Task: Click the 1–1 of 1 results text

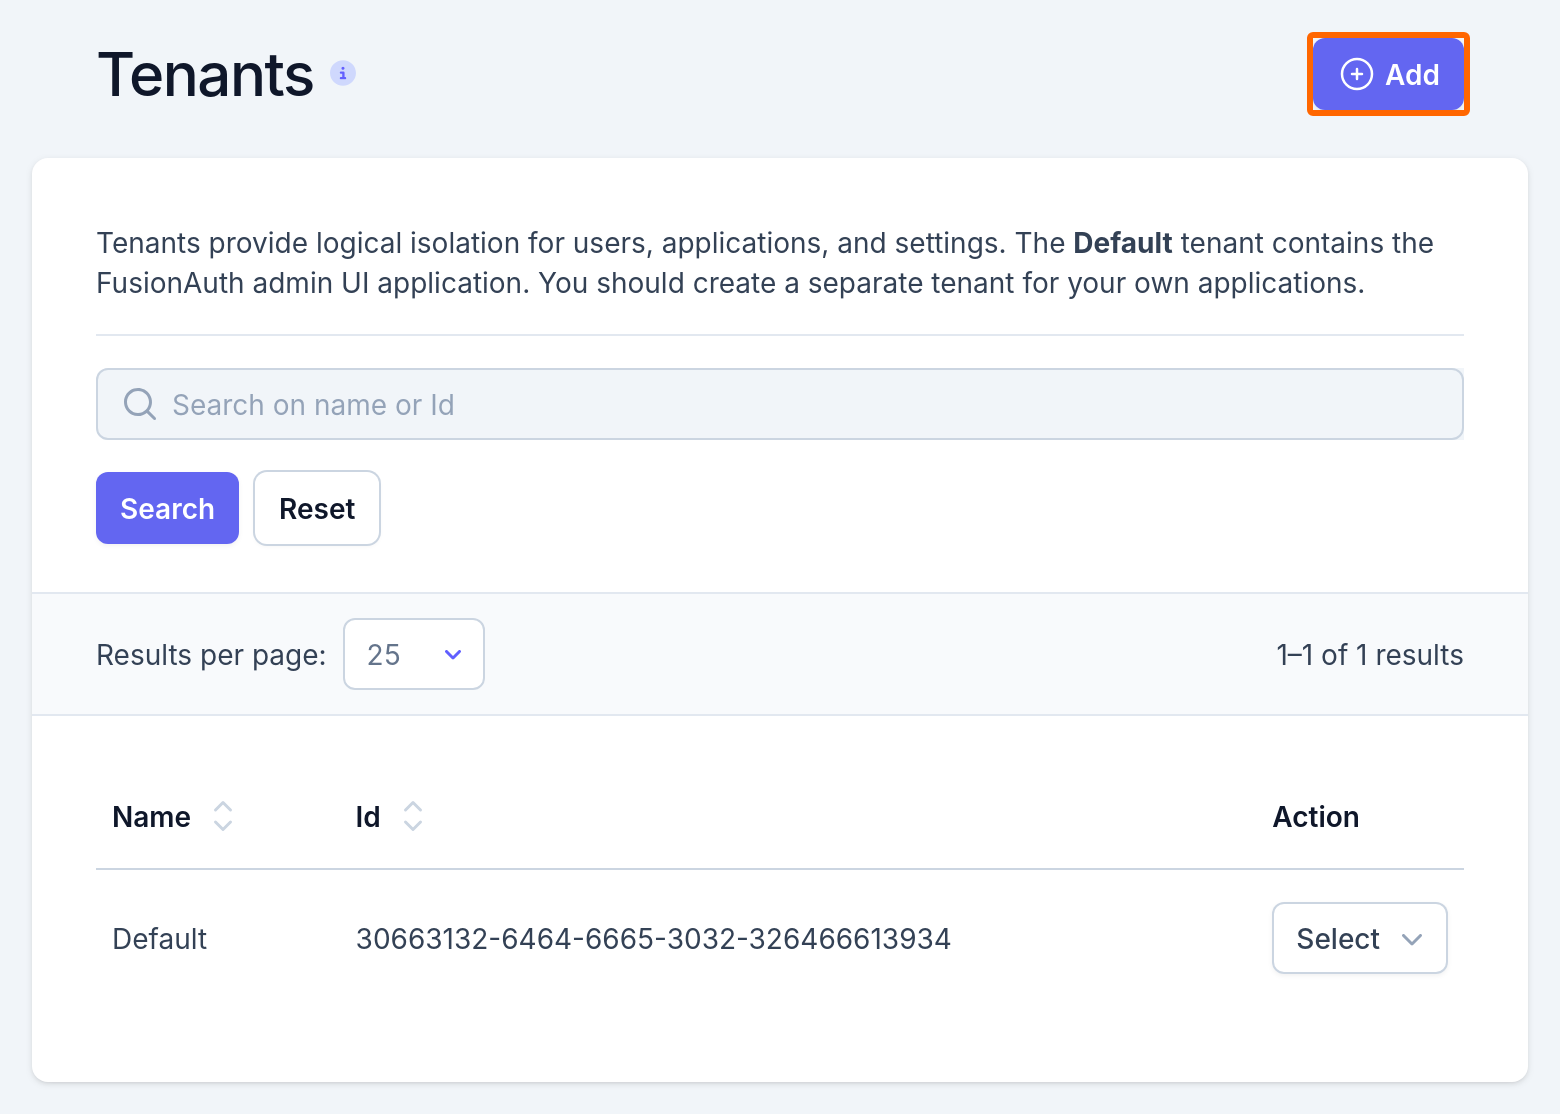Action: point(1370,655)
